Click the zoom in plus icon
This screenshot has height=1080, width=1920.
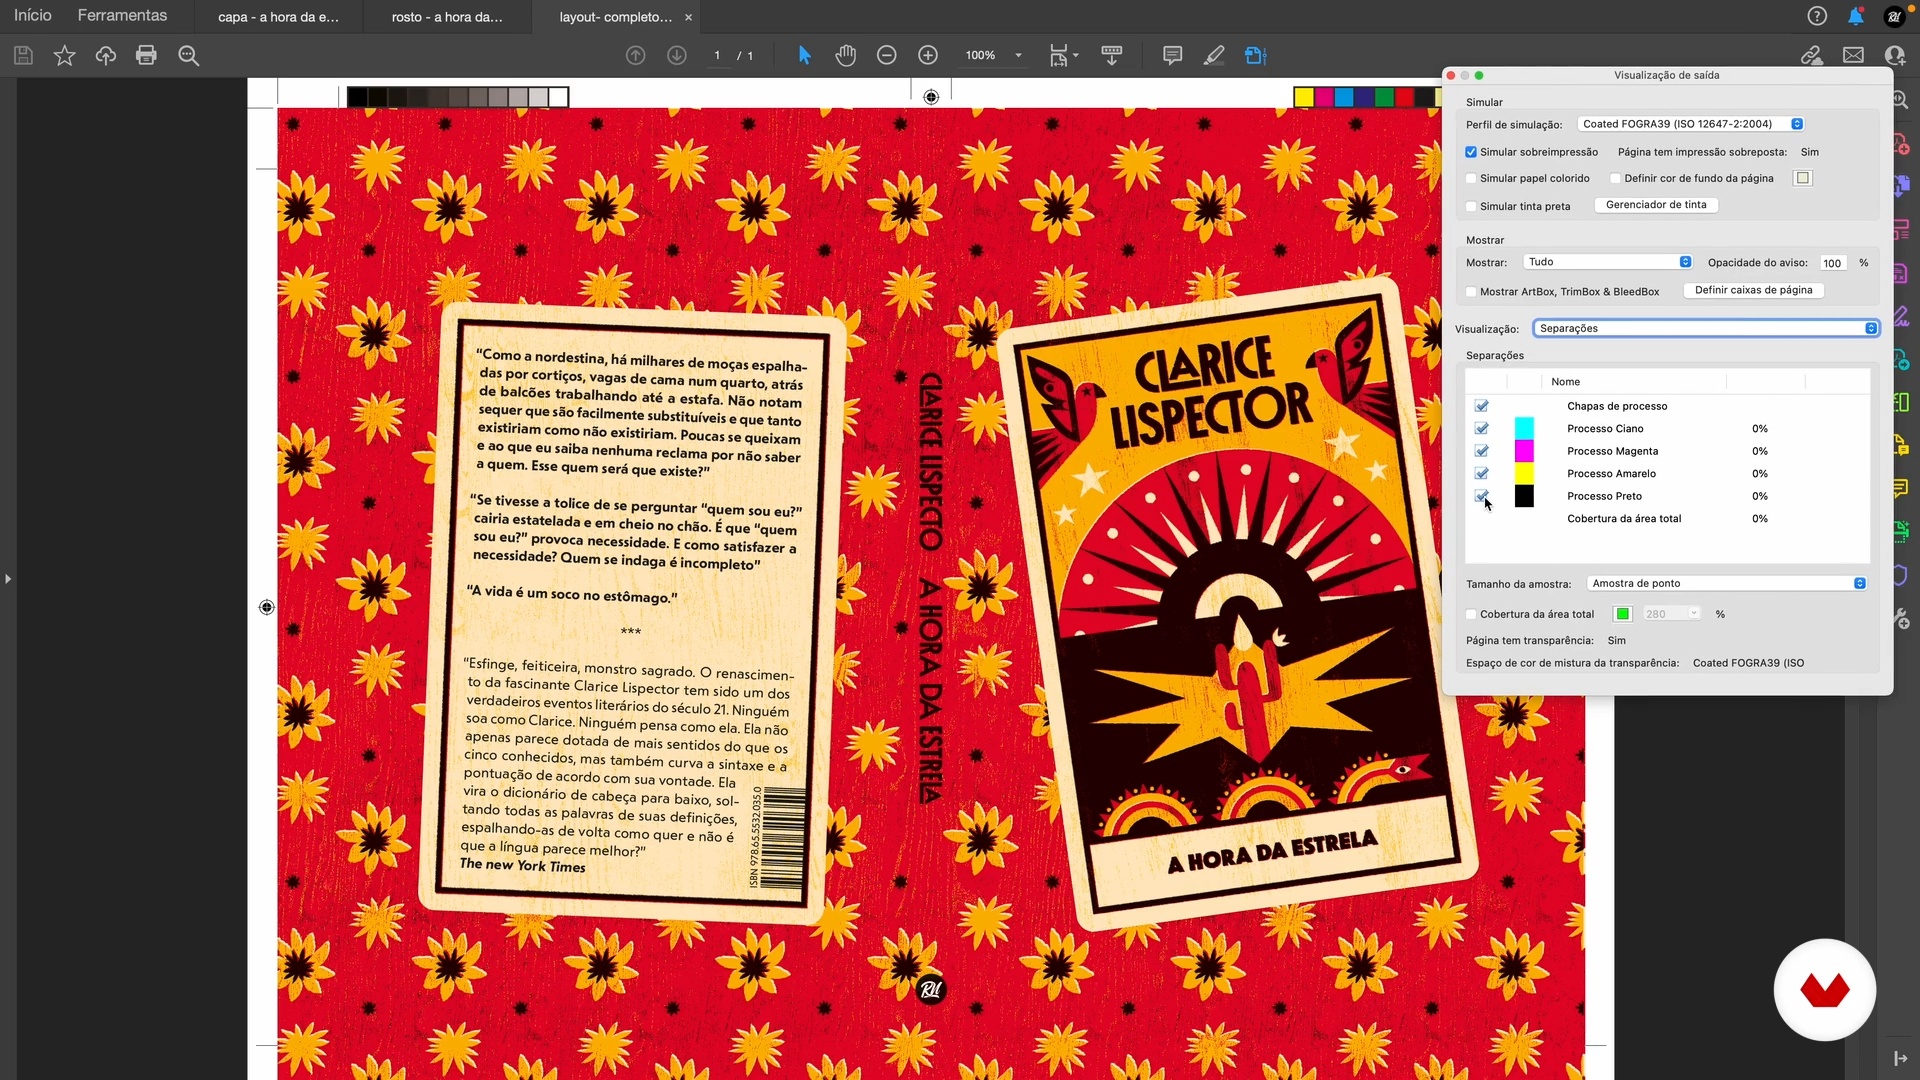click(928, 56)
